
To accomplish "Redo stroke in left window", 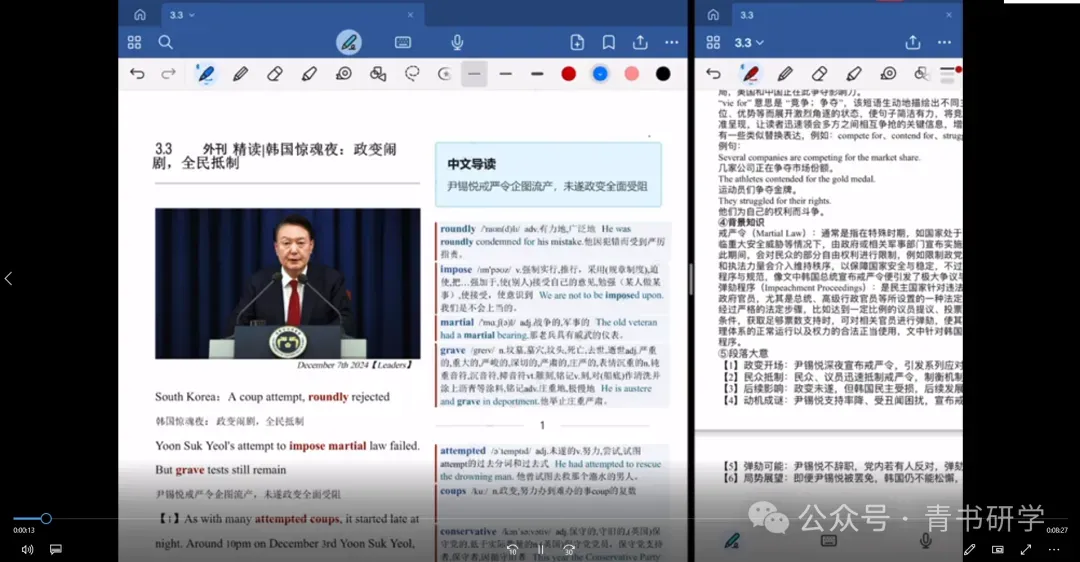I will tap(168, 74).
